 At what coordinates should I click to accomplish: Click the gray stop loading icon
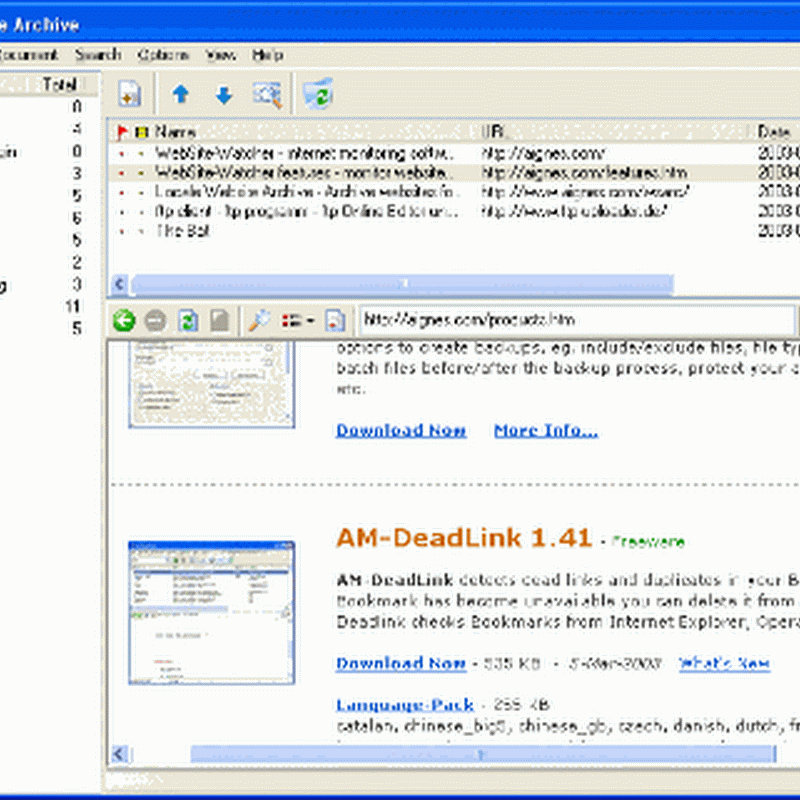pyautogui.click(x=155, y=321)
